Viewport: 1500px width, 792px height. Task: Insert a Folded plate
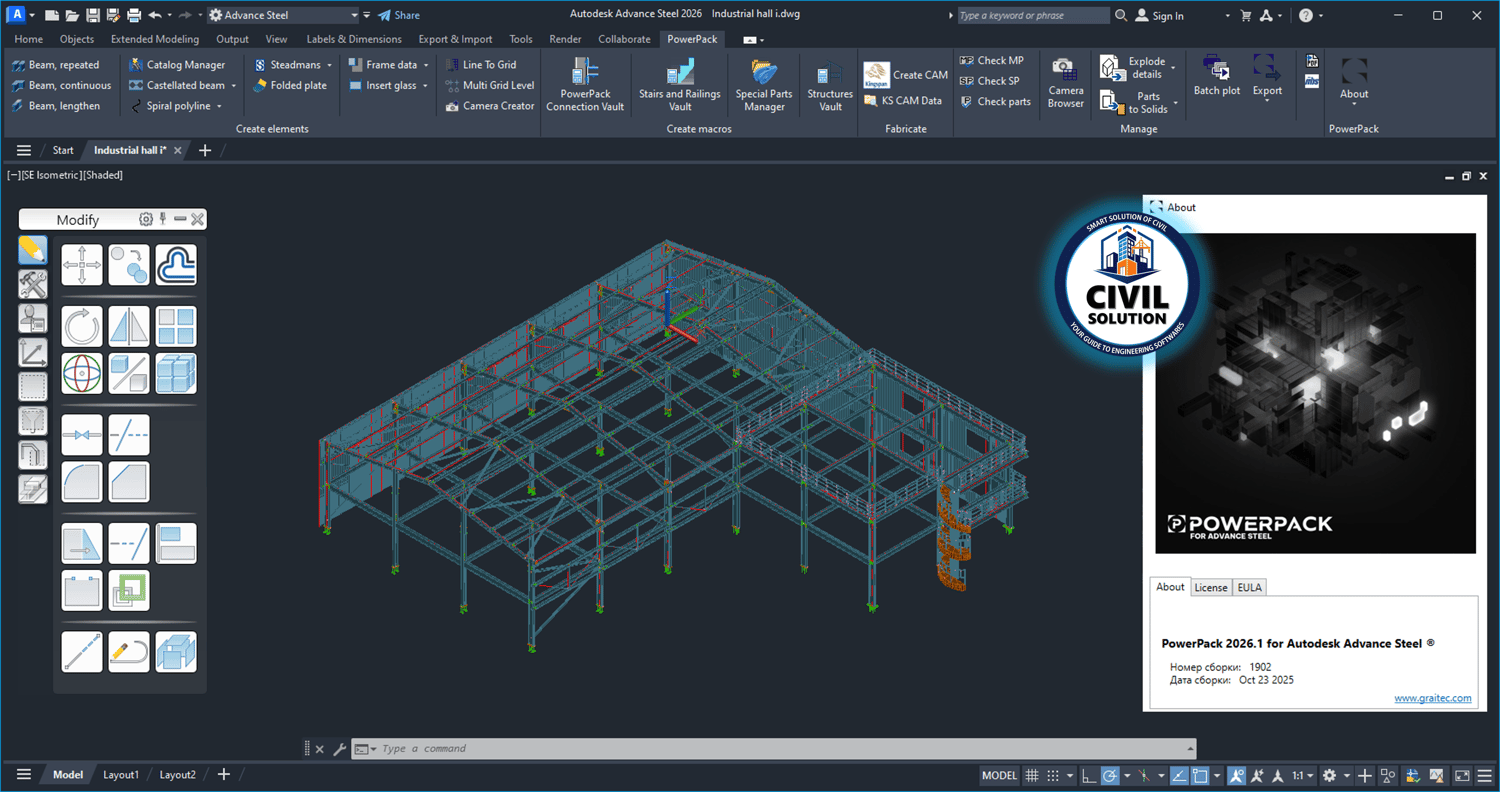point(290,85)
